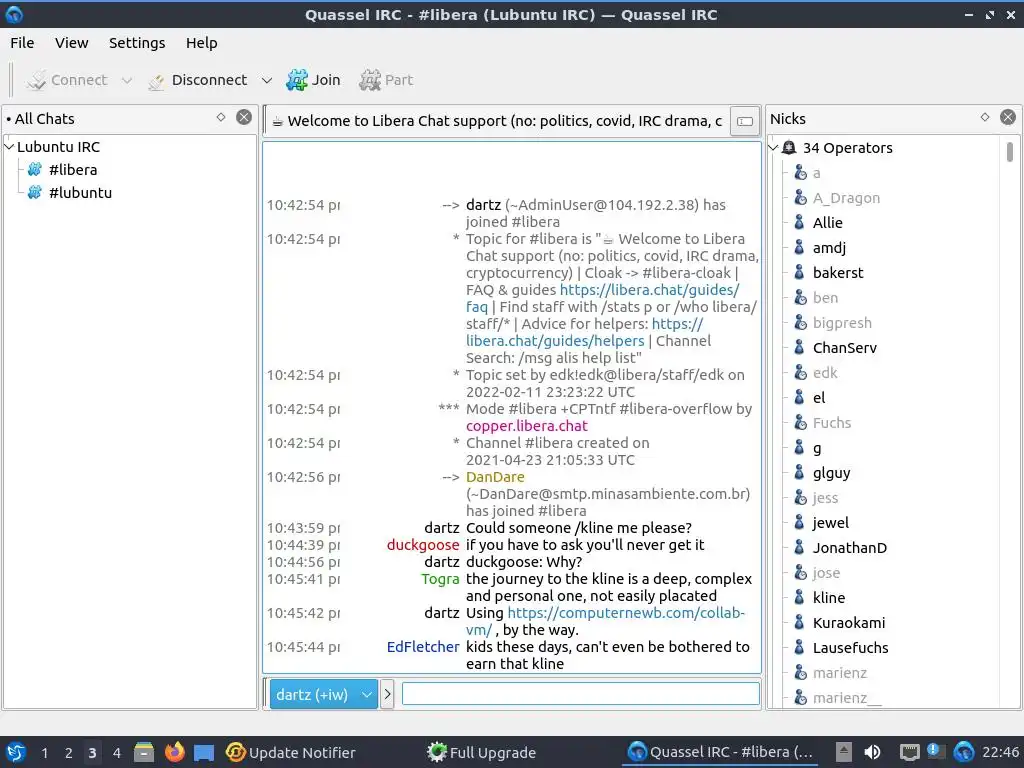
Task: Switch to virtual desktop 4
Action: tap(117, 753)
